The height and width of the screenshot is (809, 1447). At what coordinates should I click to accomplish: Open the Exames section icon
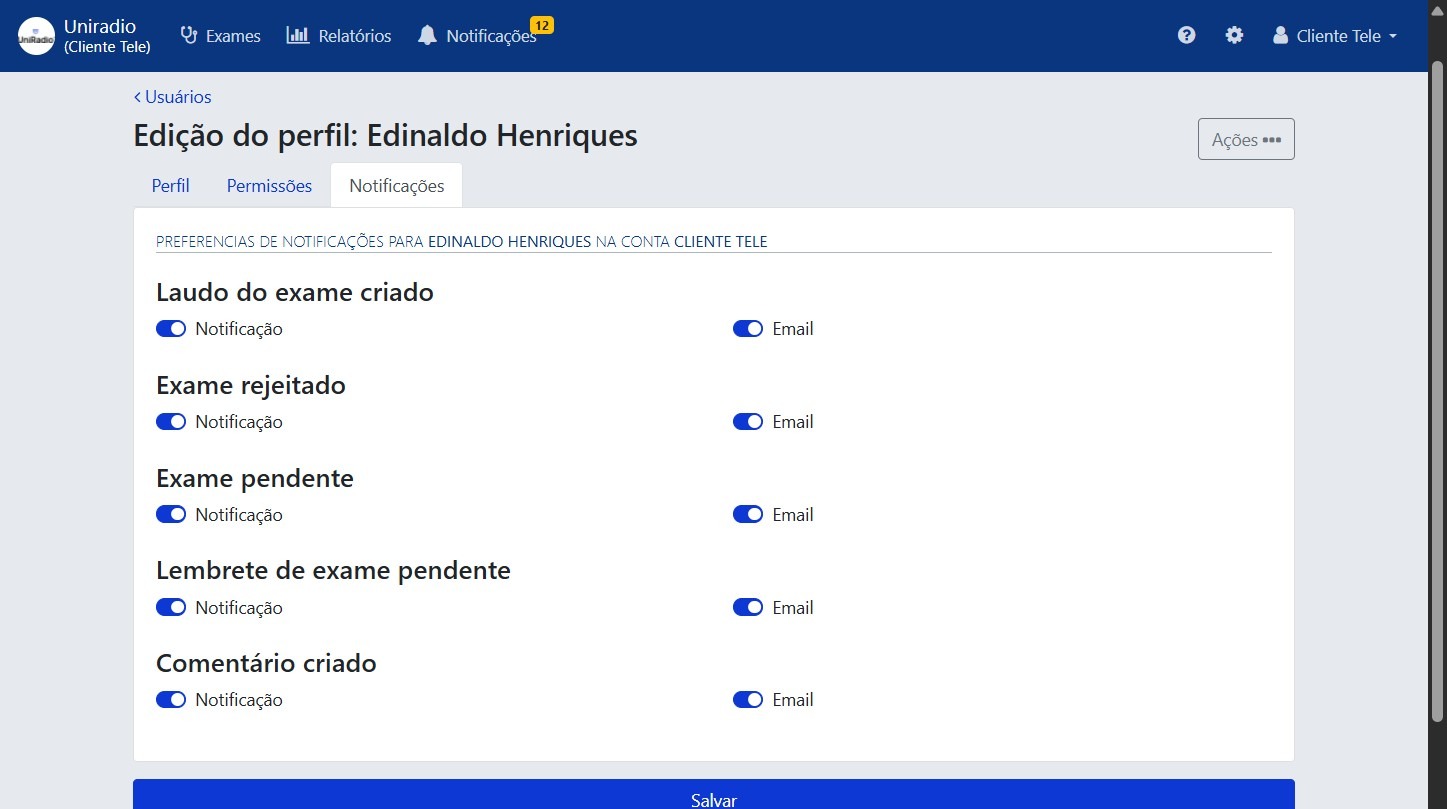tap(188, 35)
